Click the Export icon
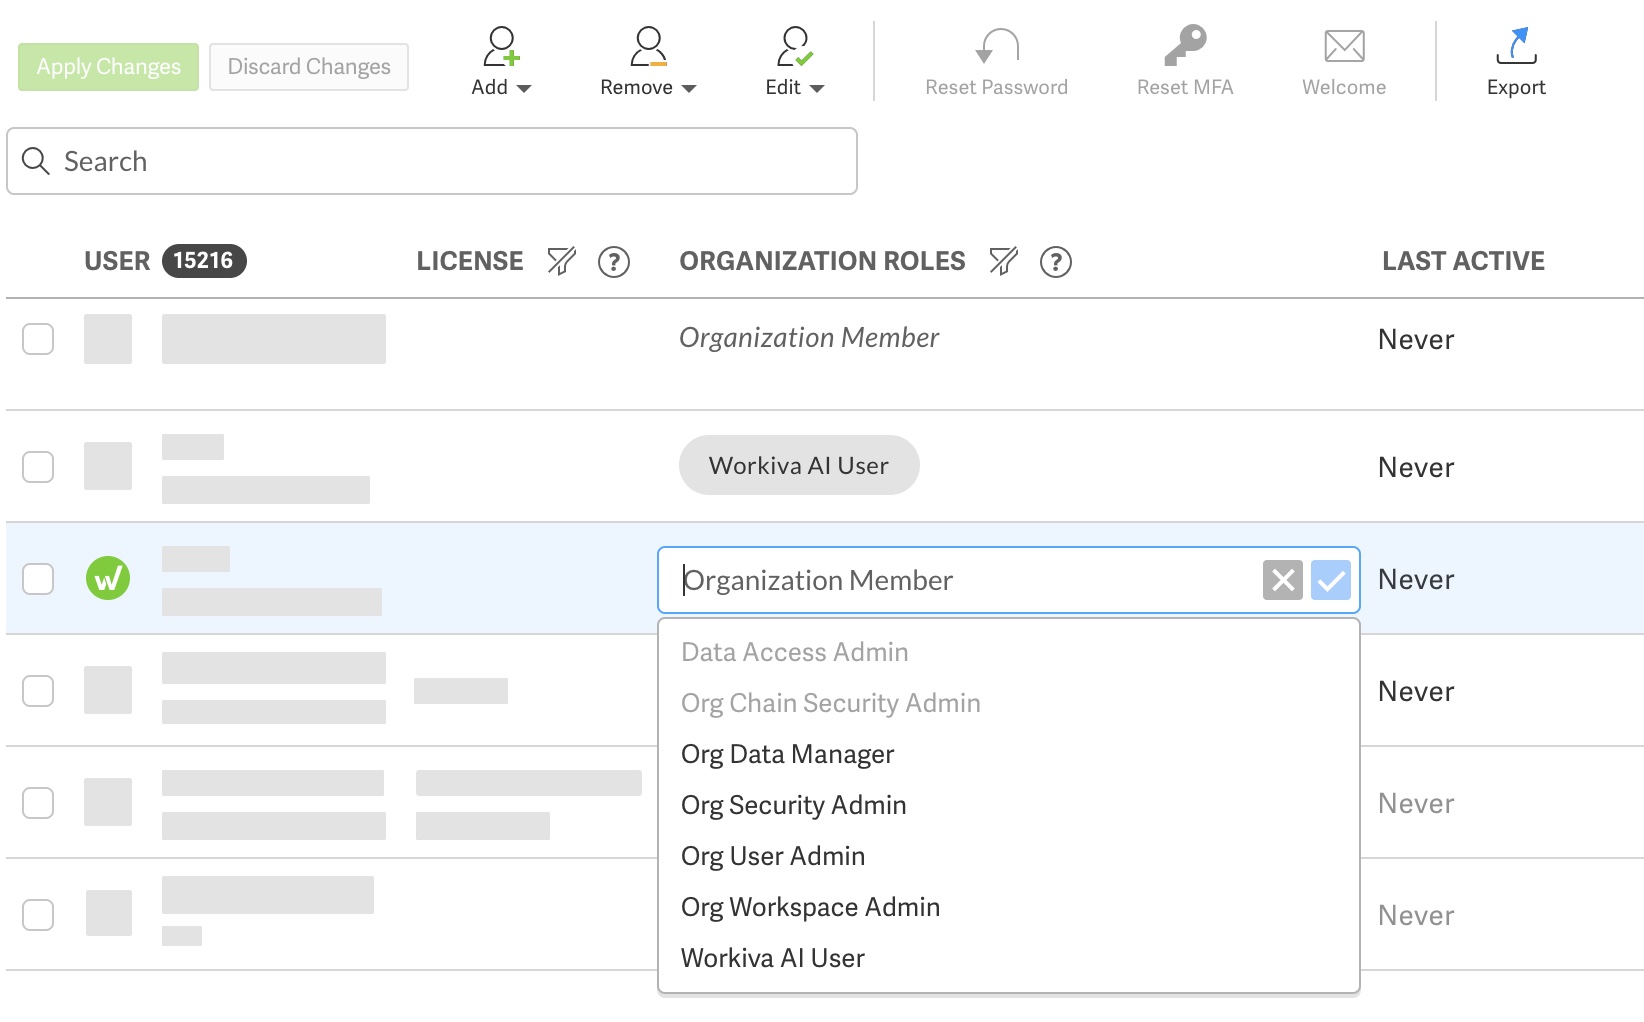 [x=1516, y=46]
